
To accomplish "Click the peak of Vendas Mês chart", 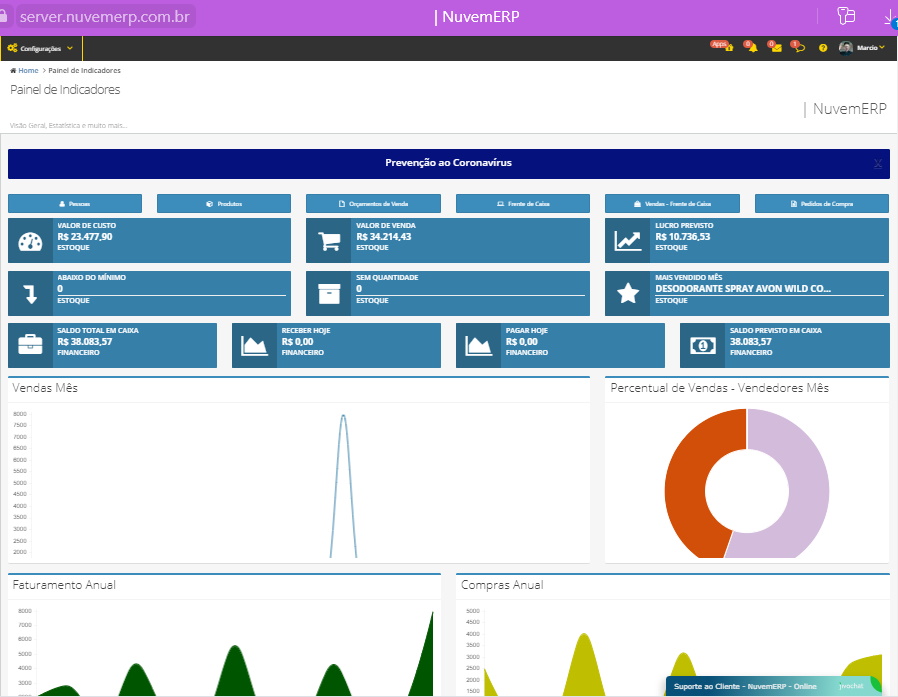I will [x=343, y=416].
